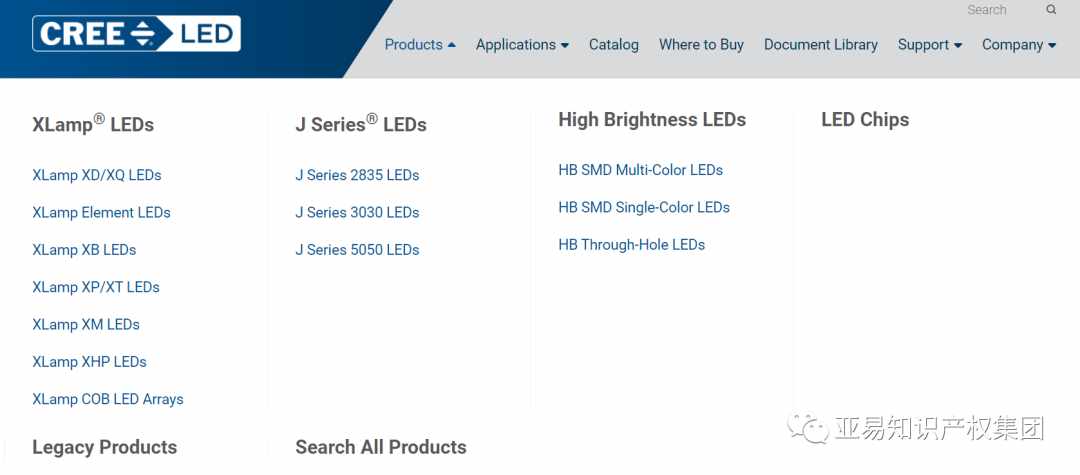Click the Cree LED logo

coord(136,33)
